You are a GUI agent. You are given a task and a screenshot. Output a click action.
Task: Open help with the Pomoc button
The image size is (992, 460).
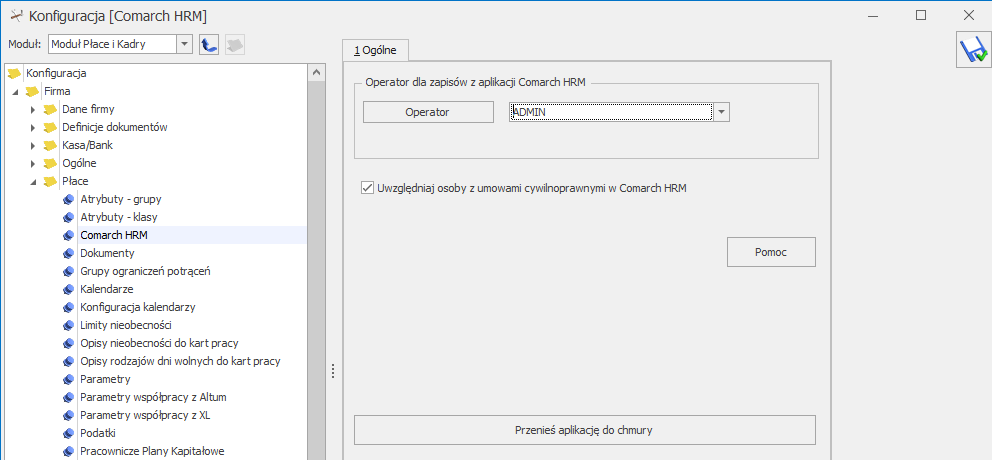pyautogui.click(x=771, y=252)
